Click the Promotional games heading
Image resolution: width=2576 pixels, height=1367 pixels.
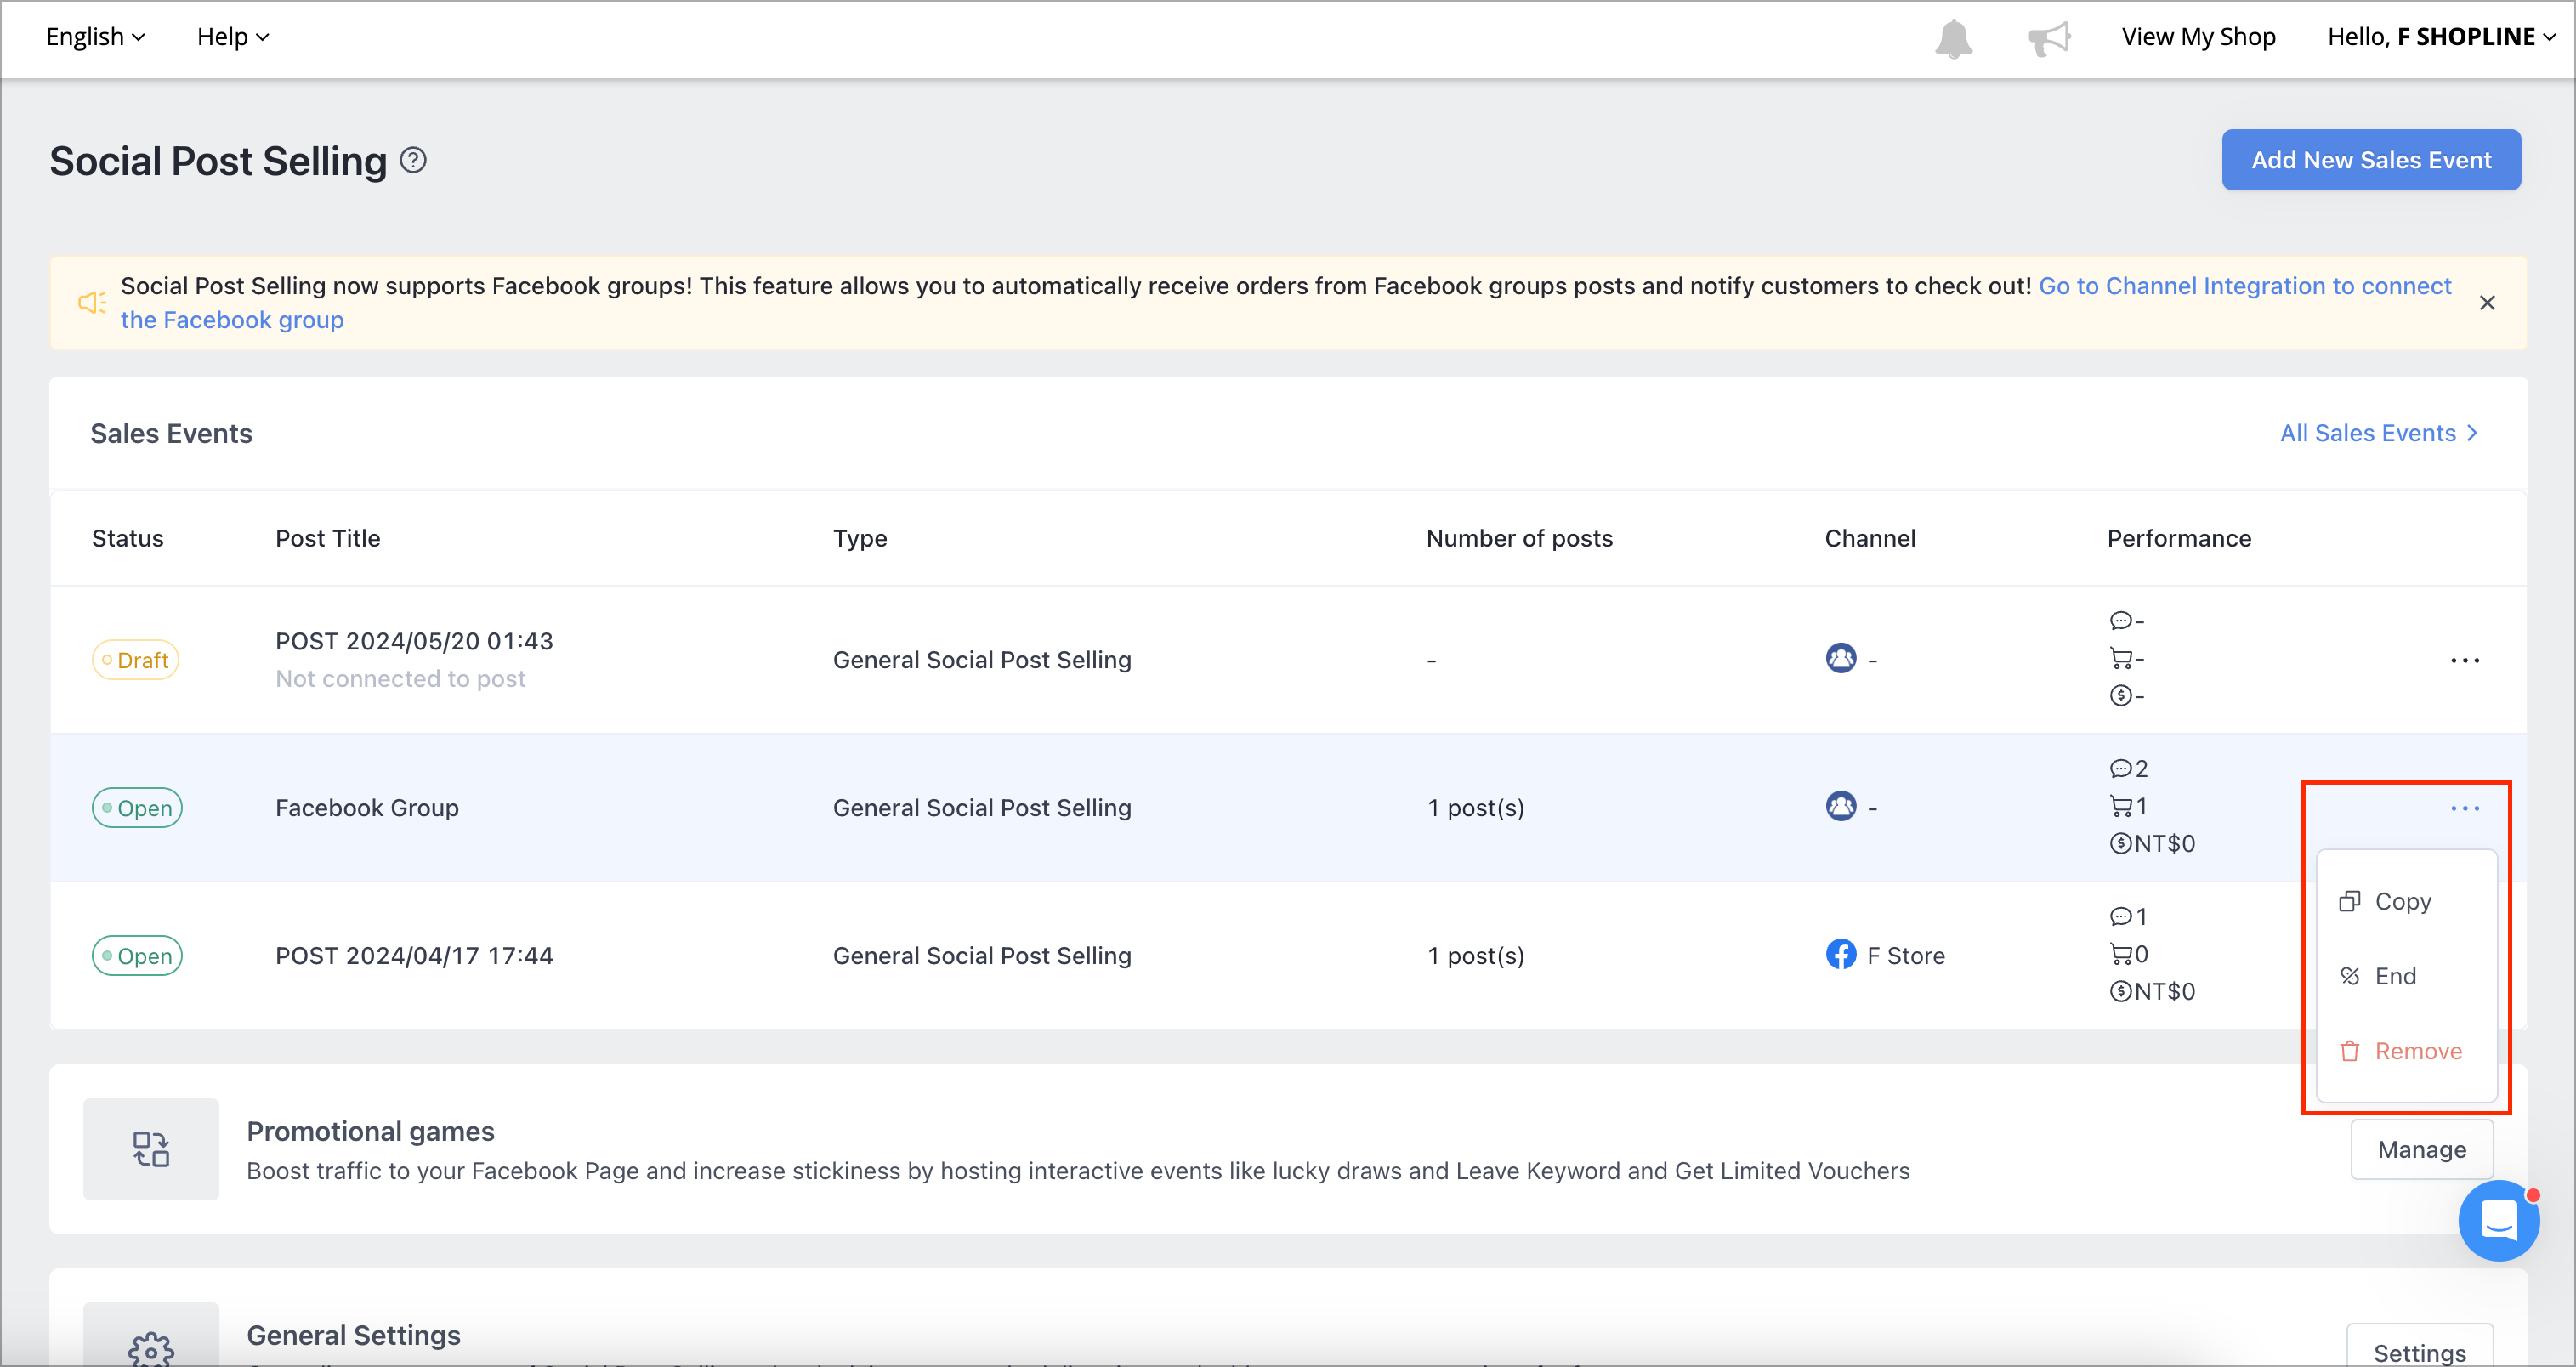pos(370,1131)
